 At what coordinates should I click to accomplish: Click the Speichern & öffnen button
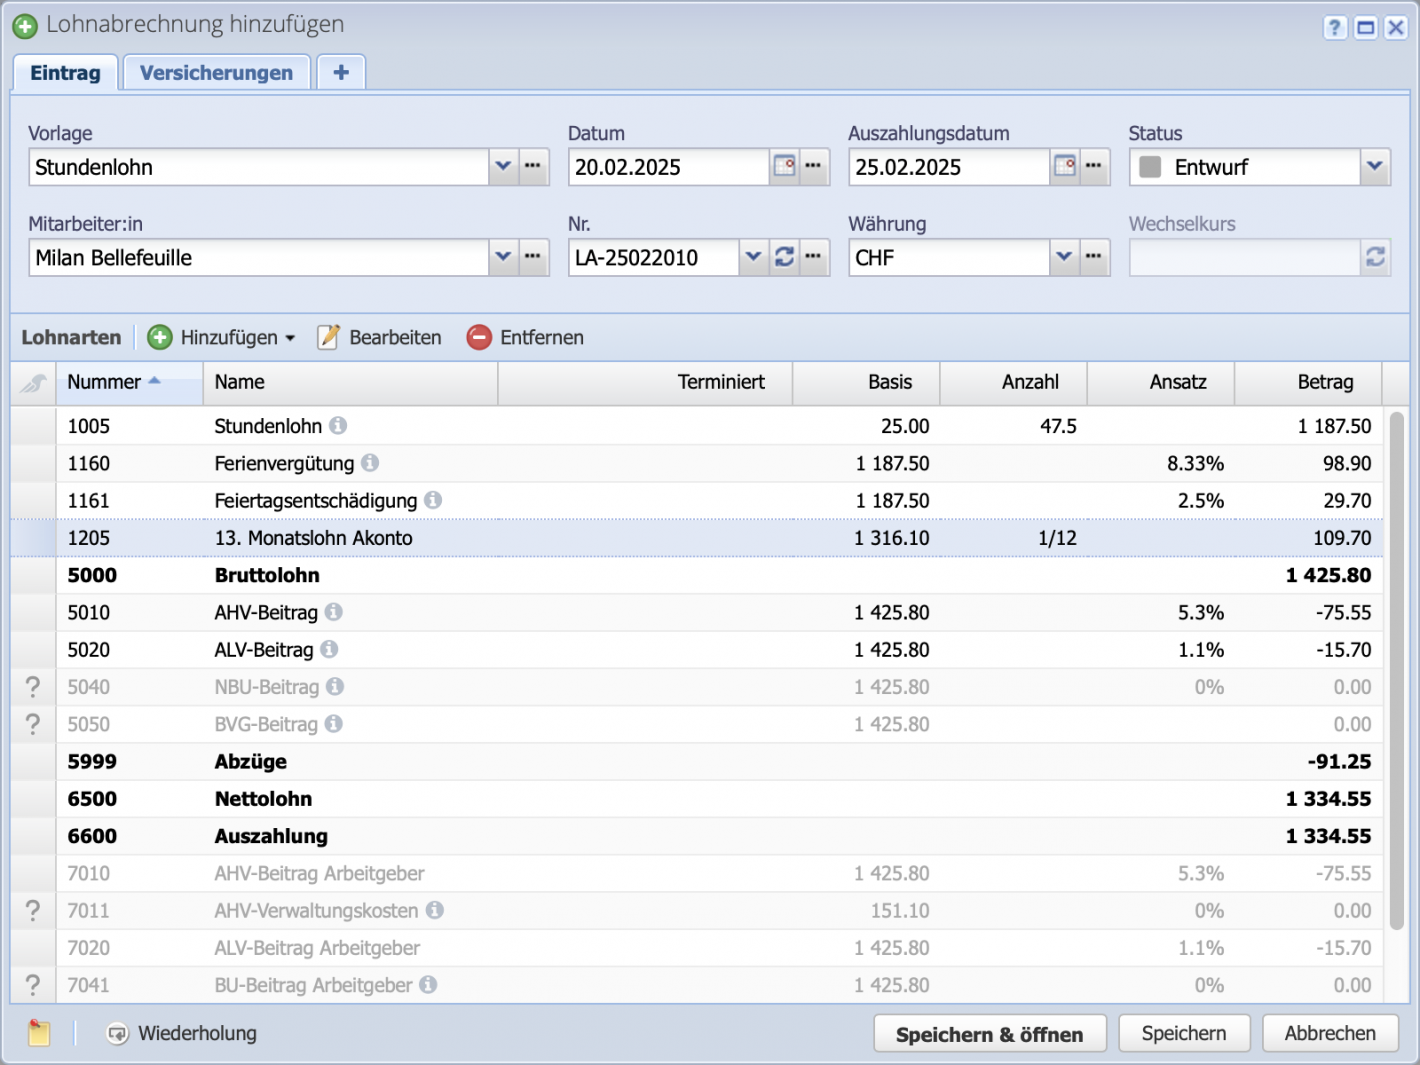click(x=989, y=1033)
